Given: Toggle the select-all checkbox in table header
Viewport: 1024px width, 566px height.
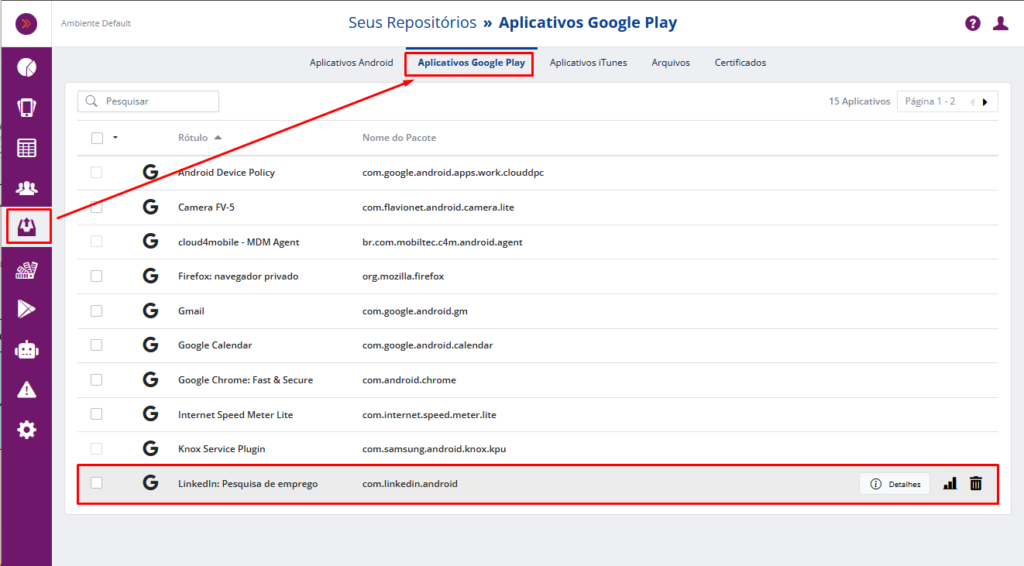Looking at the screenshot, I should [97, 138].
